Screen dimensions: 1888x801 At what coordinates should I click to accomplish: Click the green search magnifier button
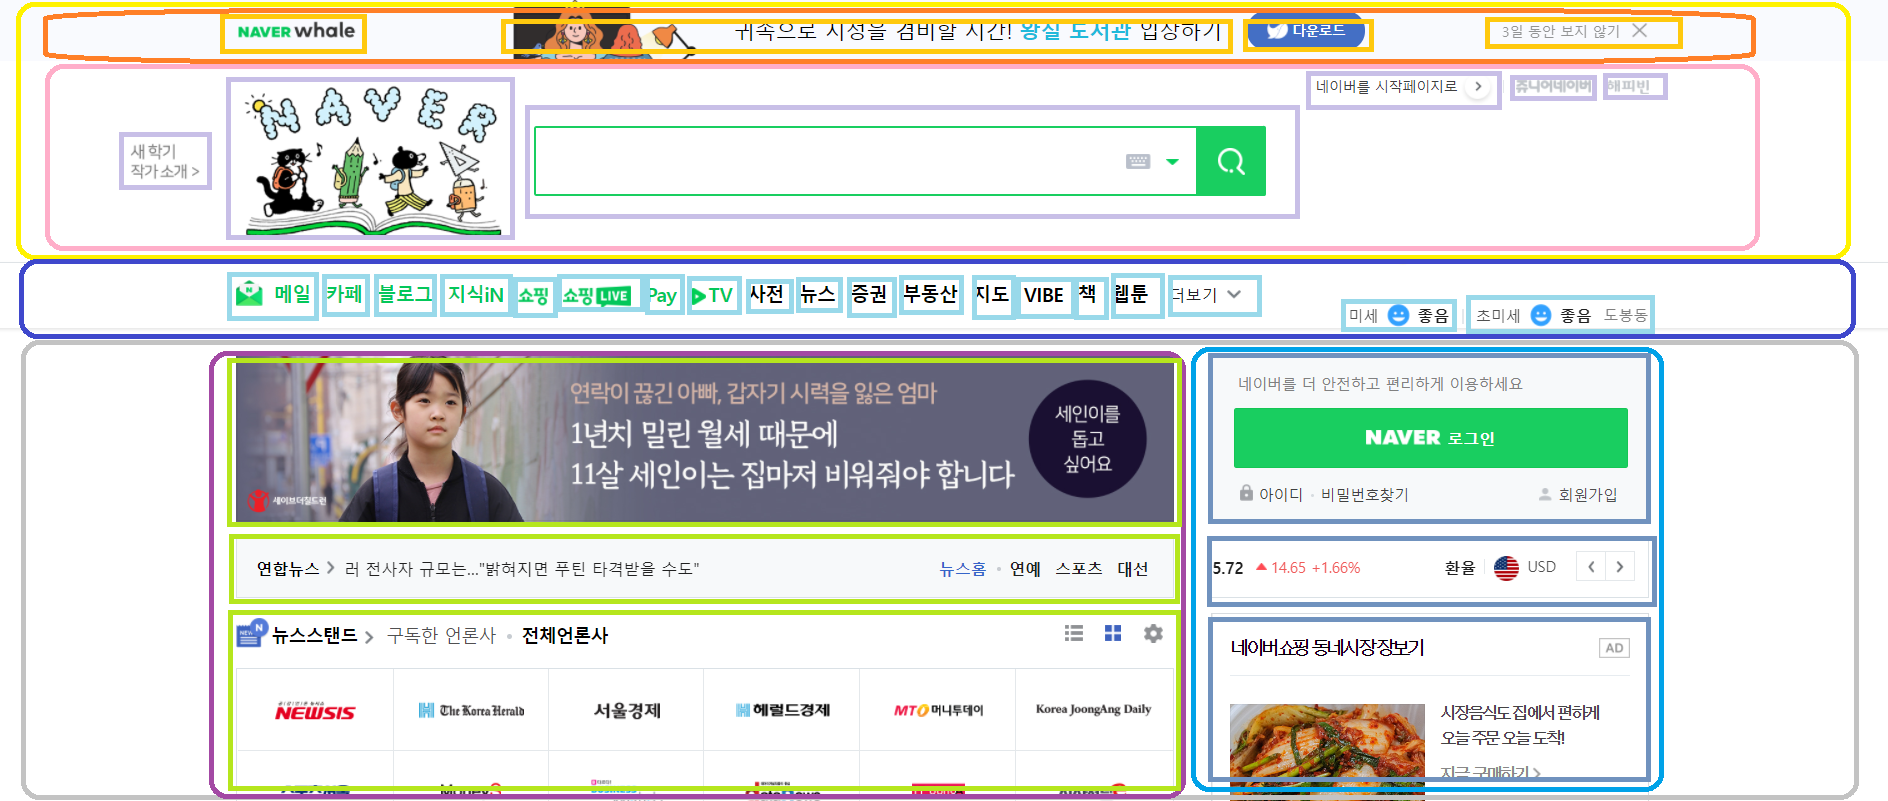[1231, 161]
